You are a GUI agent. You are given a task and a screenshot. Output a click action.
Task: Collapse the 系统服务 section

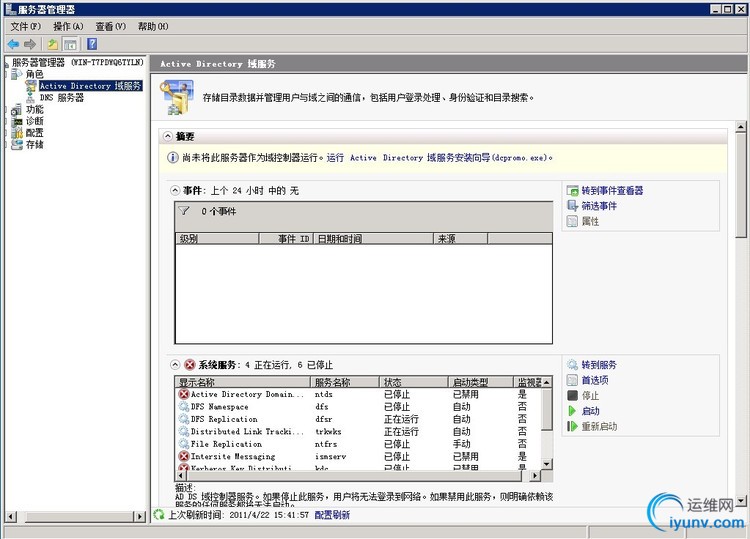click(x=175, y=365)
